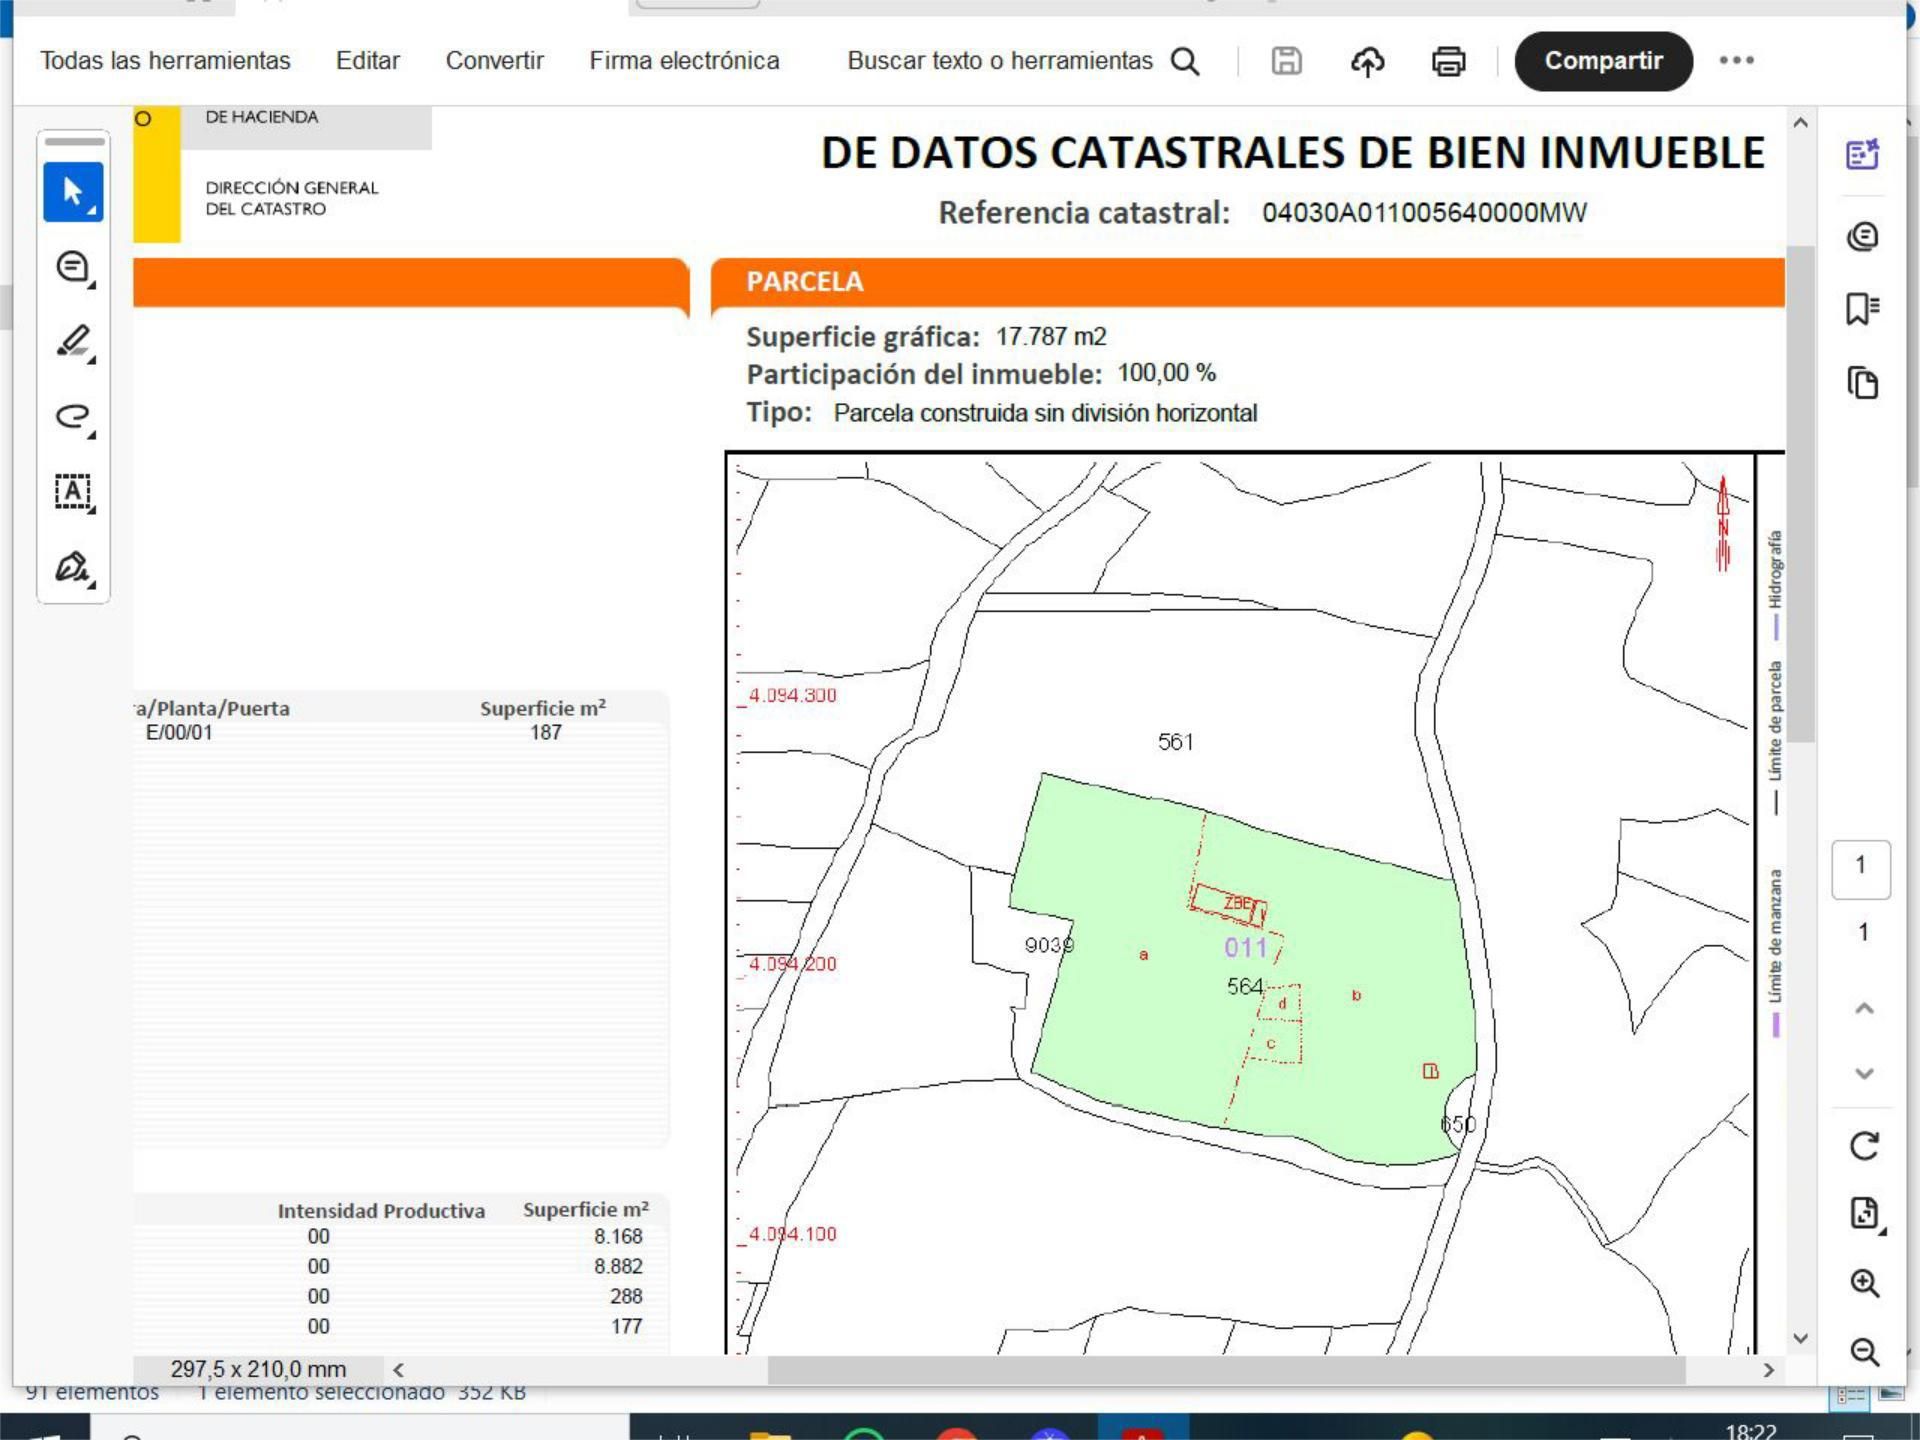Open Todas las herramientas menu
The width and height of the screenshot is (1920, 1440).
[x=165, y=61]
